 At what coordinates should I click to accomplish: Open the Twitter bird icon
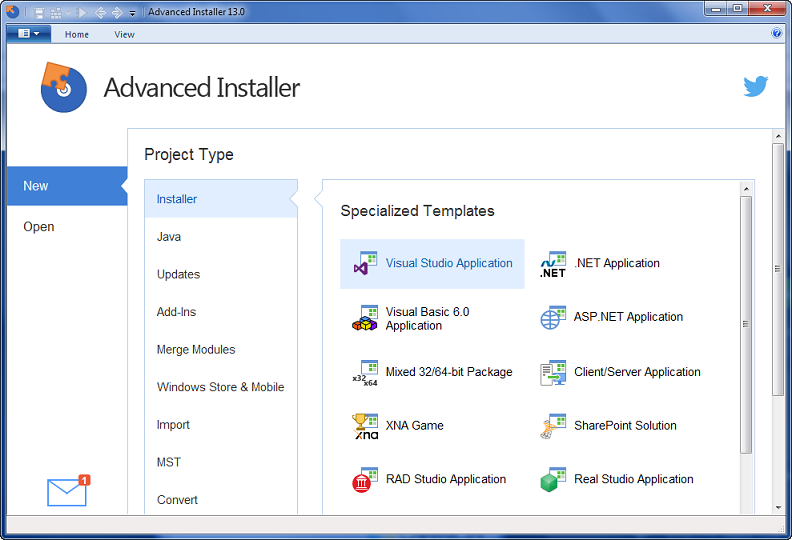(x=756, y=86)
